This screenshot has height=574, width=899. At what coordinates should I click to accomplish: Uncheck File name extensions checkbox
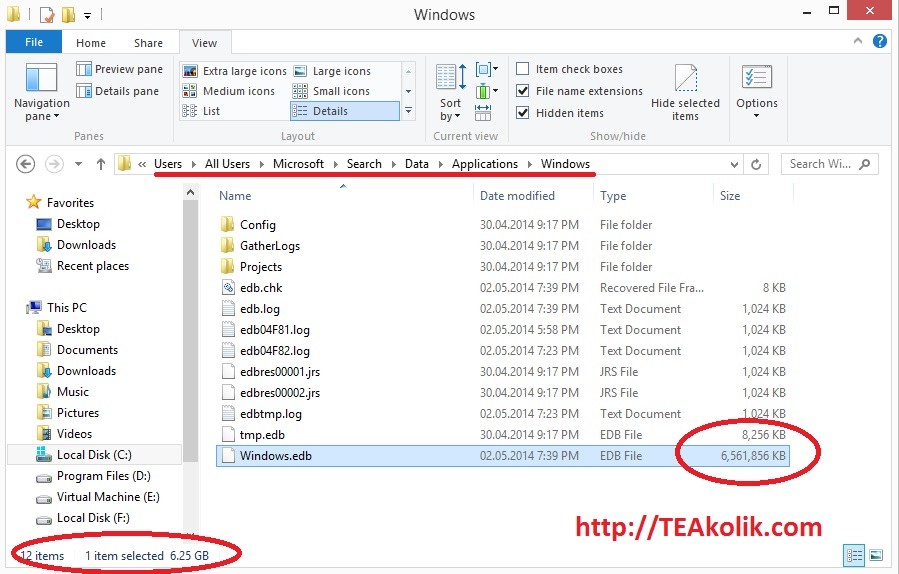(522, 91)
